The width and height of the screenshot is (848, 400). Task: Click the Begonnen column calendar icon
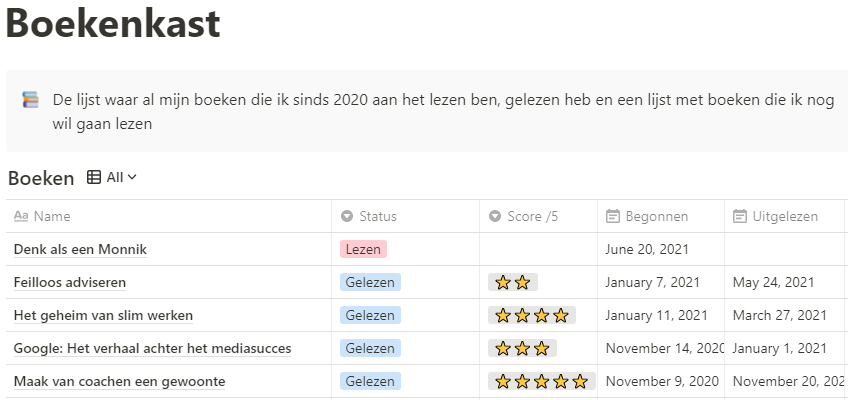click(x=613, y=216)
